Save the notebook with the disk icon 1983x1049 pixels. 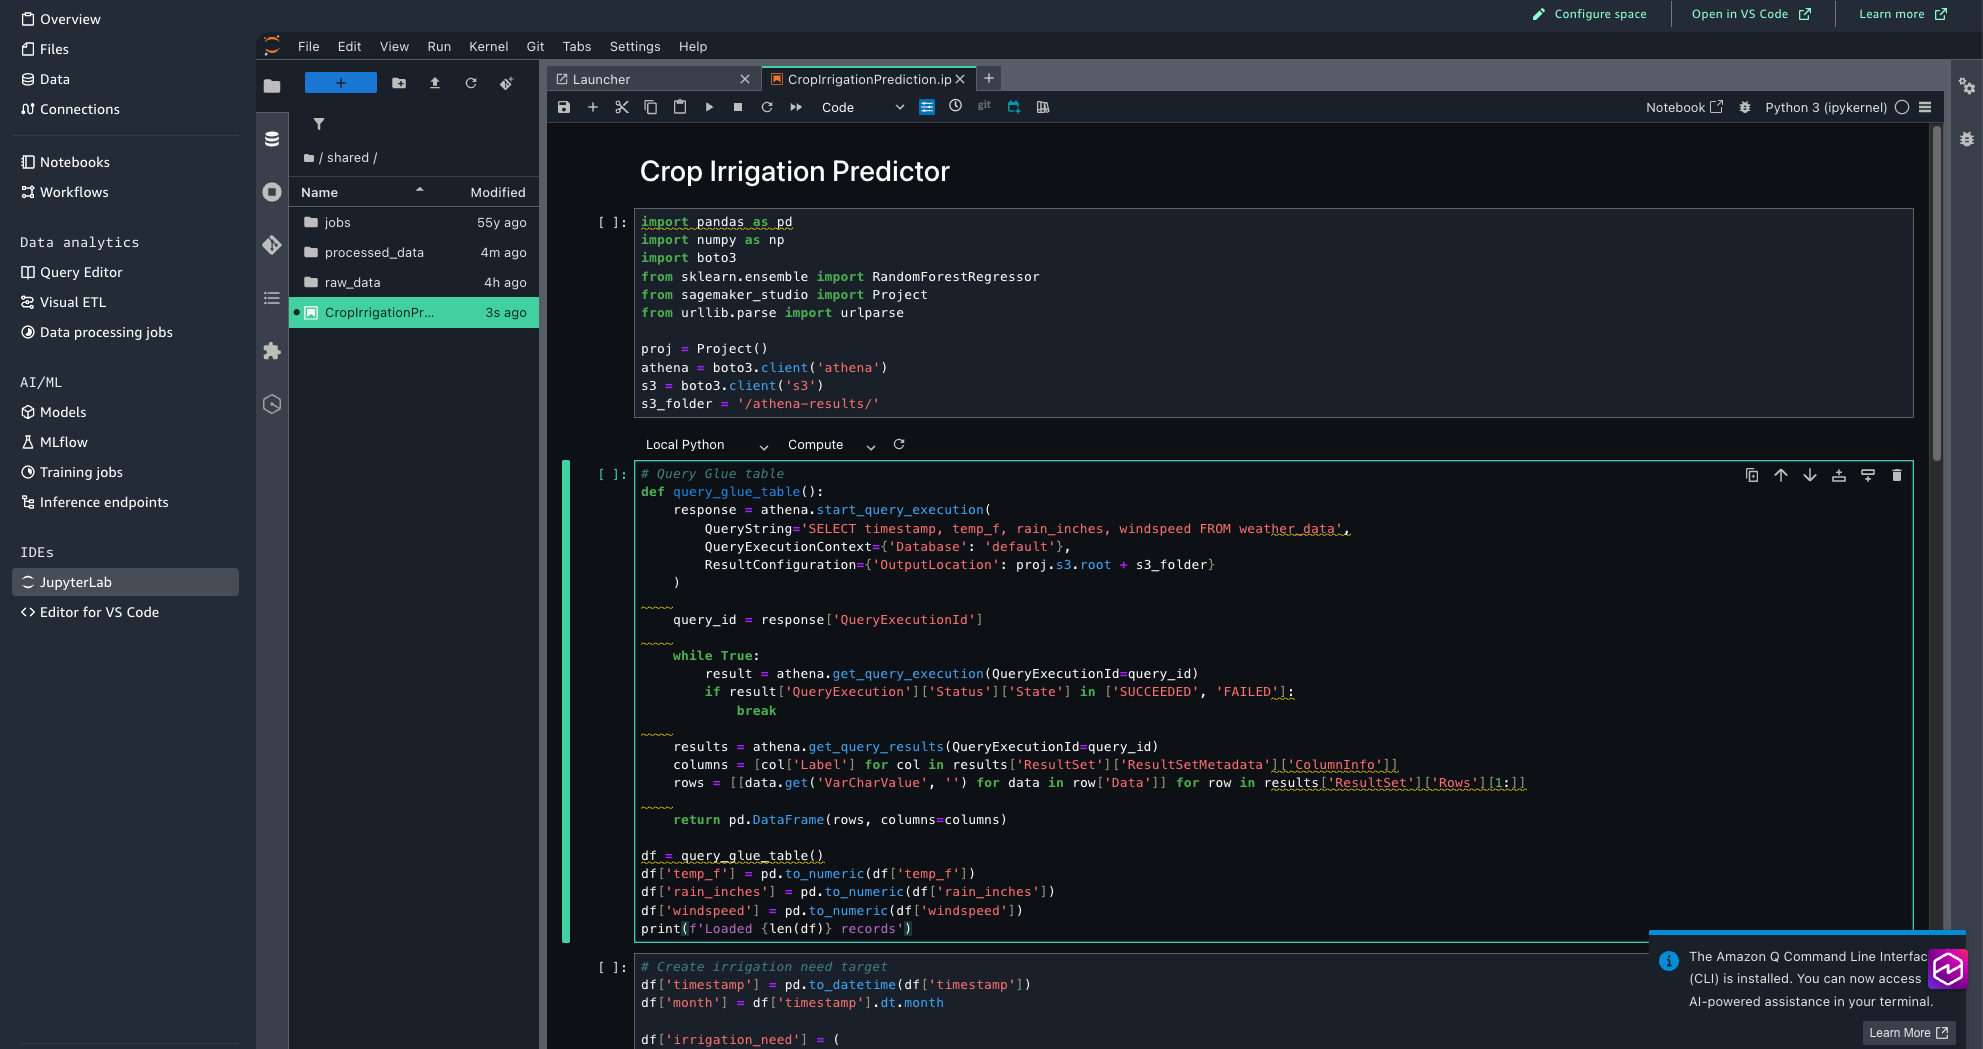pyautogui.click(x=564, y=107)
